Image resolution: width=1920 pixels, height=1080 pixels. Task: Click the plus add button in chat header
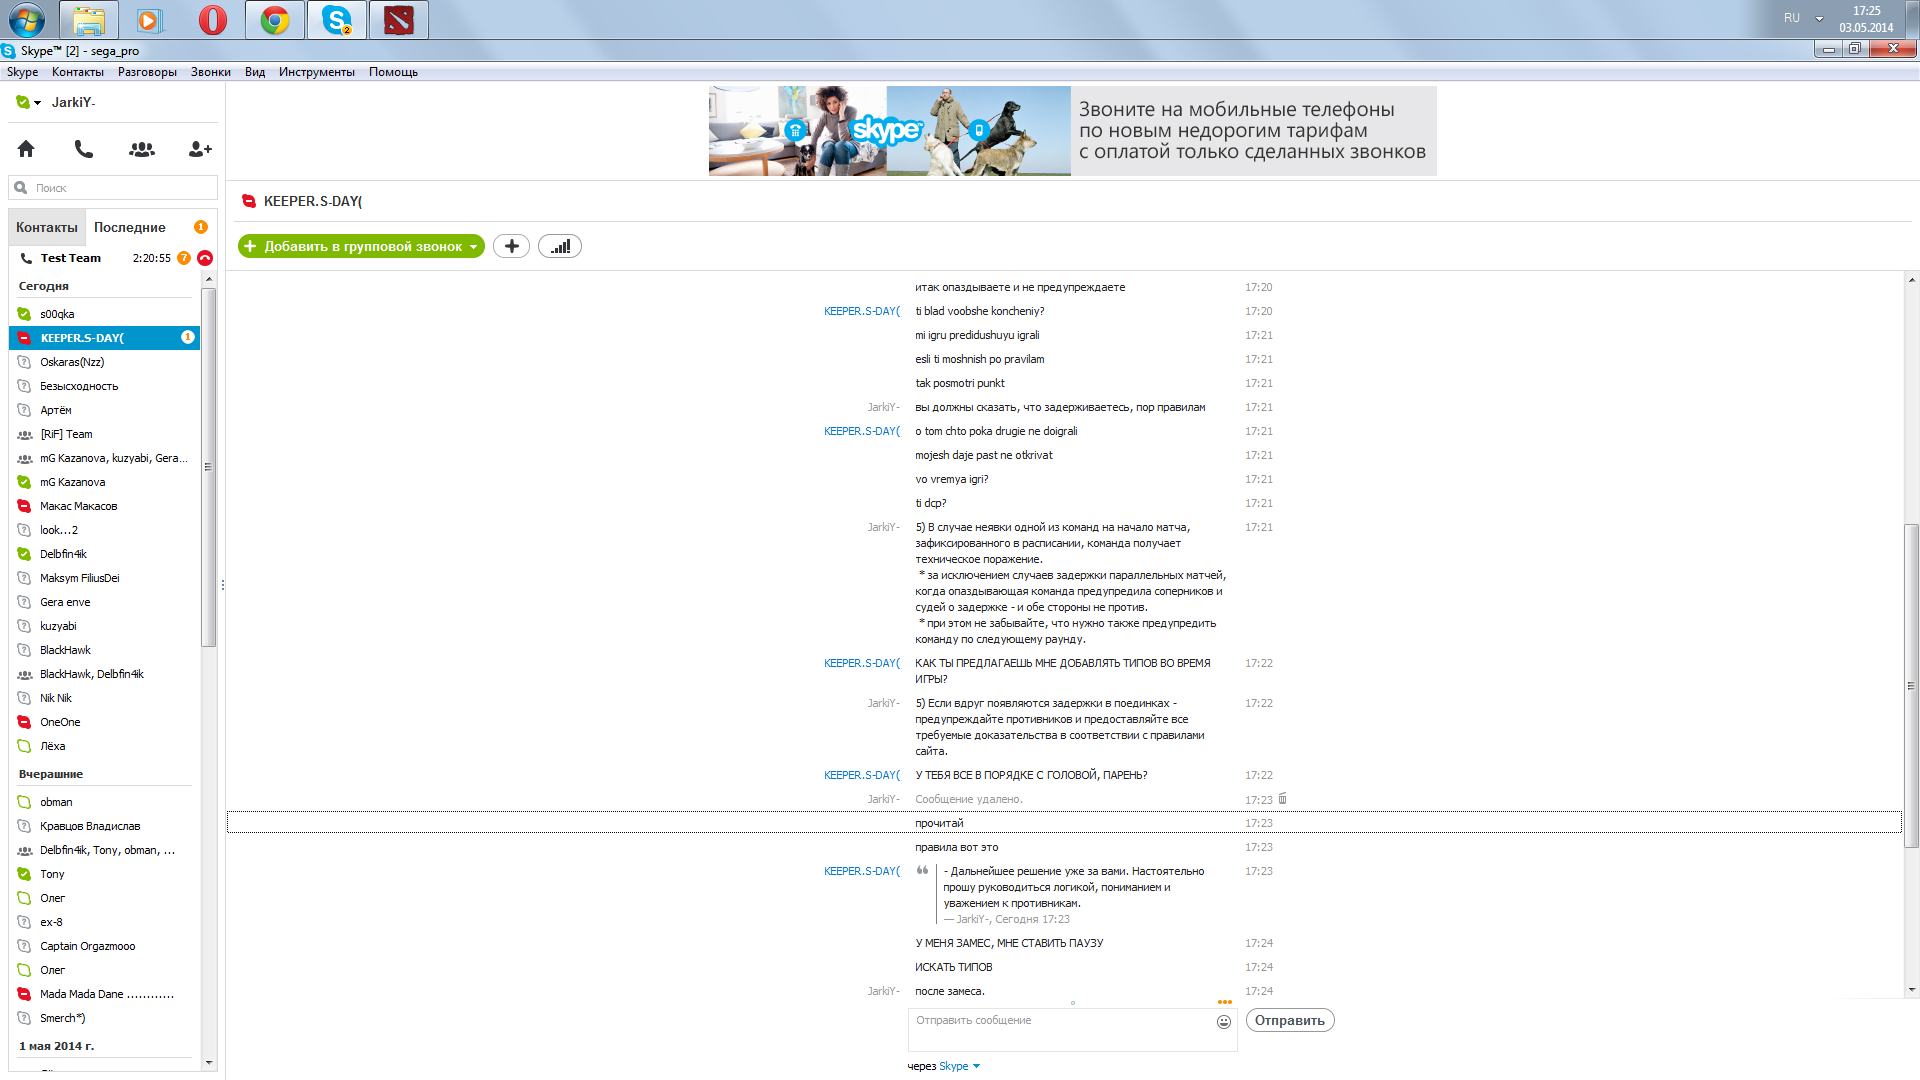pos(511,246)
